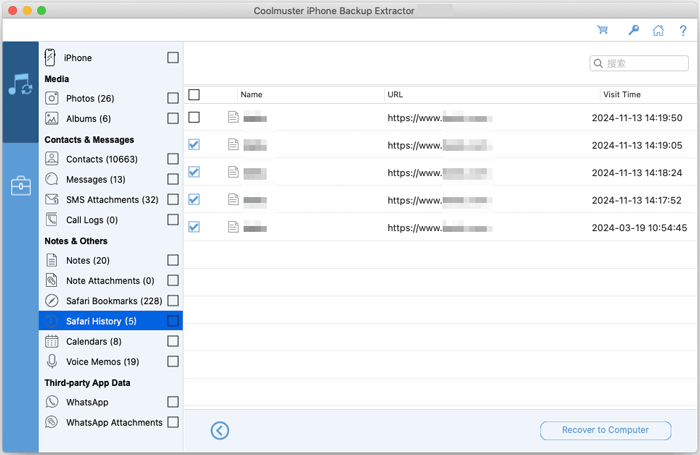This screenshot has height=455, width=700.
Task: Uncheck the 14:18:24 history entry checkbox
Action: click(194, 172)
